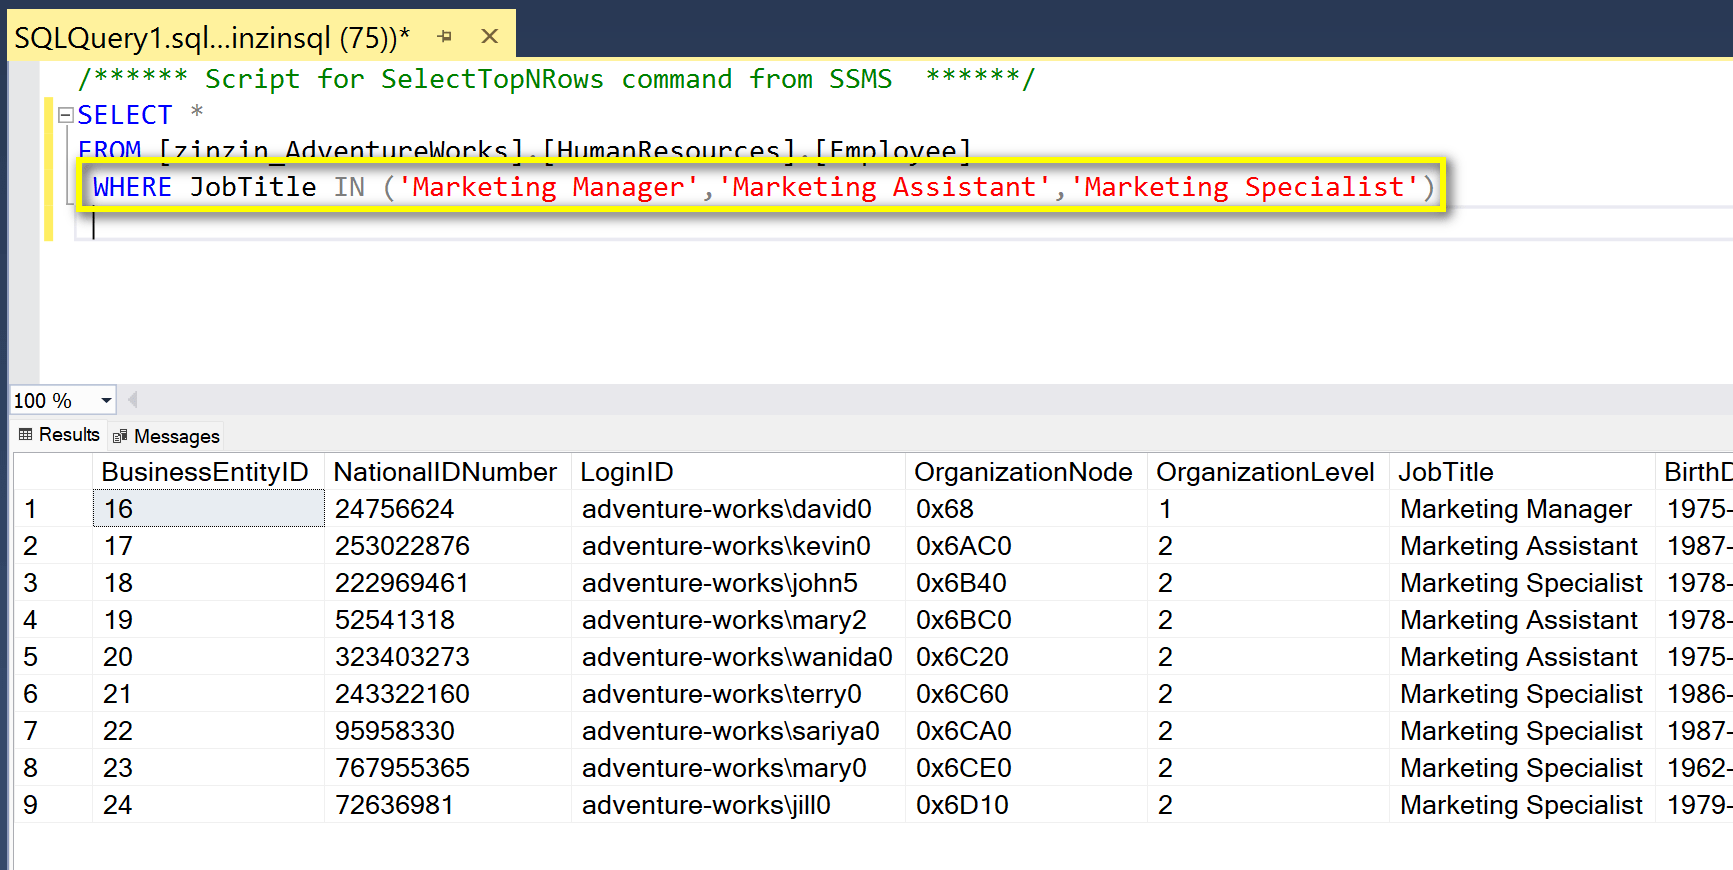
Task: Select row header 1
Action: [53, 509]
